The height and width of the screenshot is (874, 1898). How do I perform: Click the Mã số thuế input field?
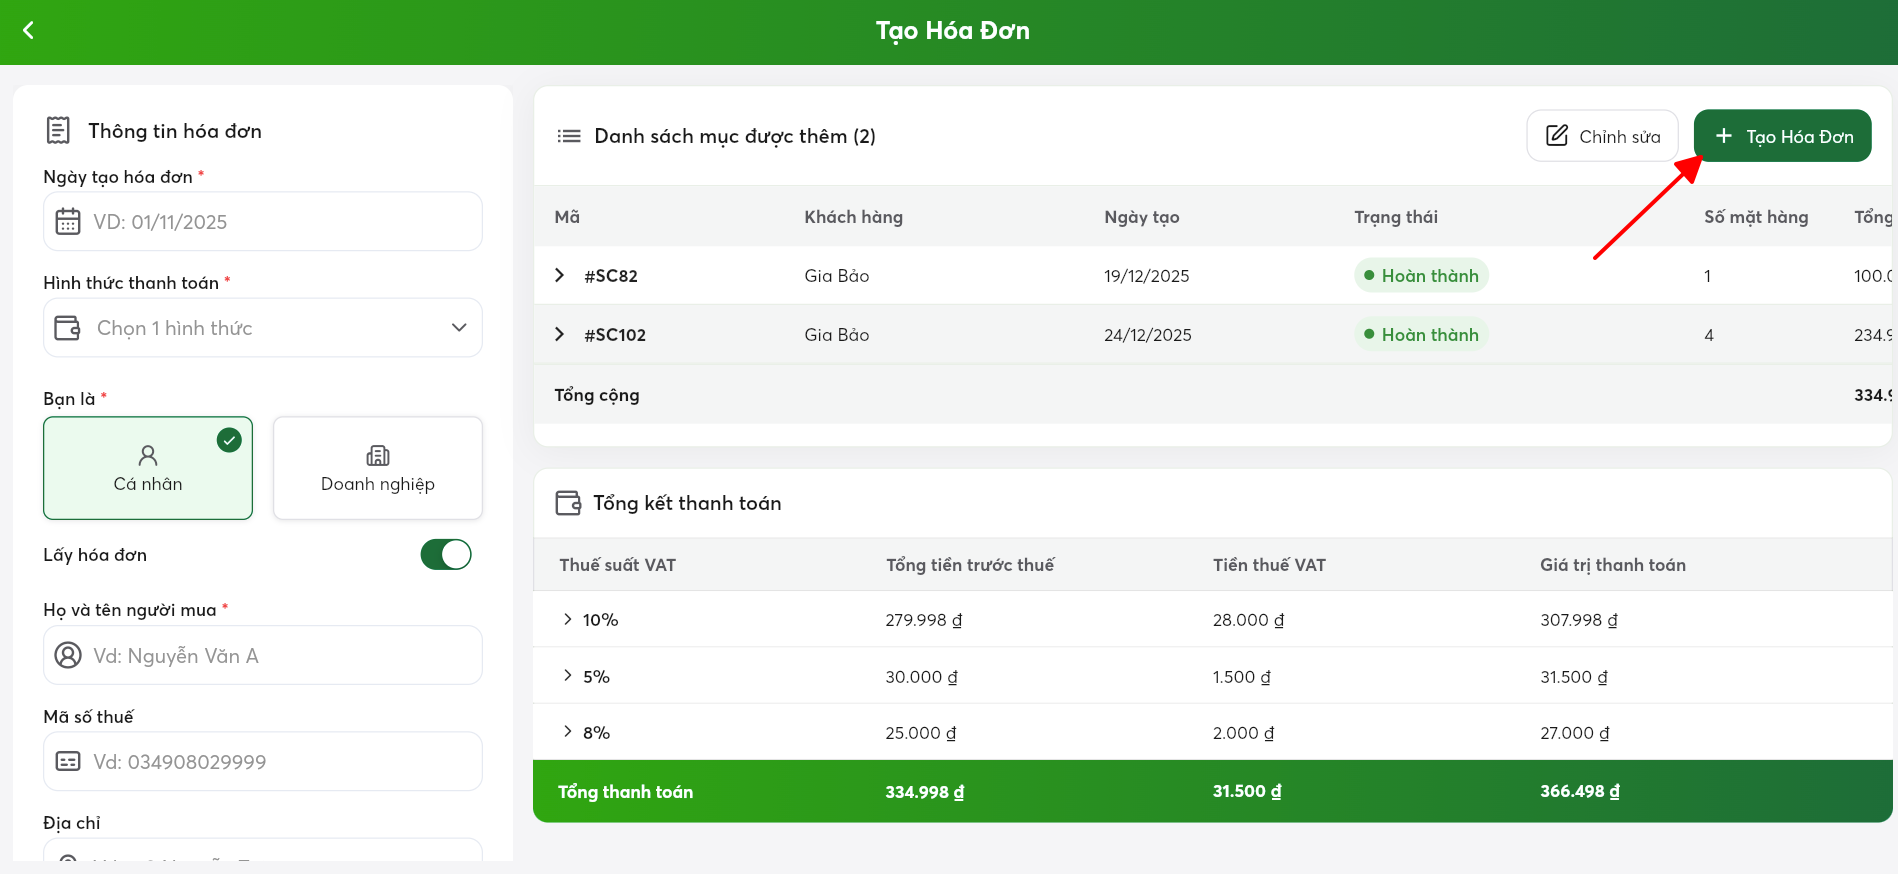[x=280, y=762]
